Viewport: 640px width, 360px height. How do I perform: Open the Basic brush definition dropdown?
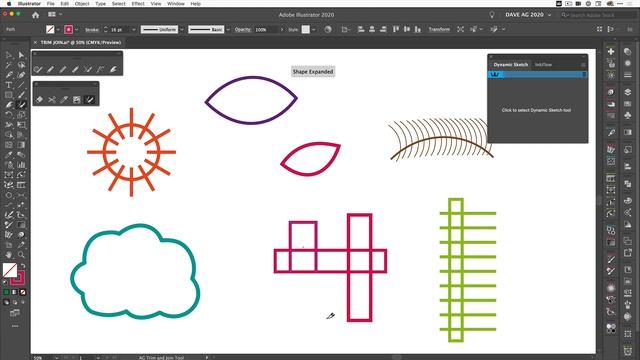point(228,30)
